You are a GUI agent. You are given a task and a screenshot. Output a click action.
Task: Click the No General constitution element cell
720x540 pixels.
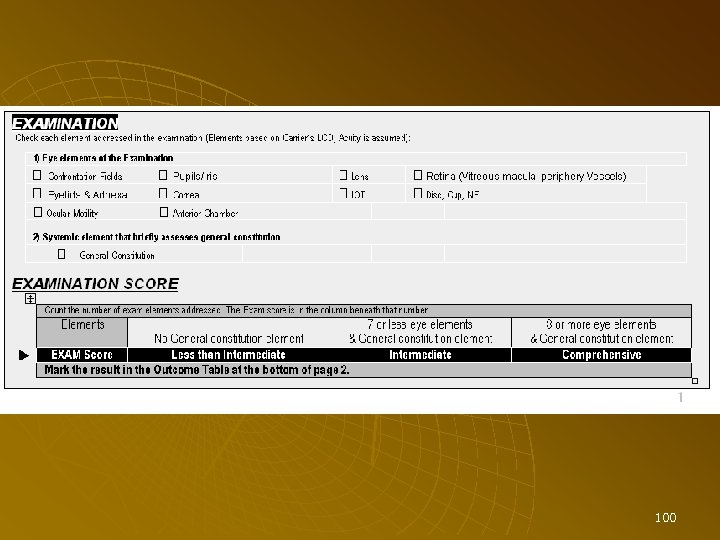229,332
